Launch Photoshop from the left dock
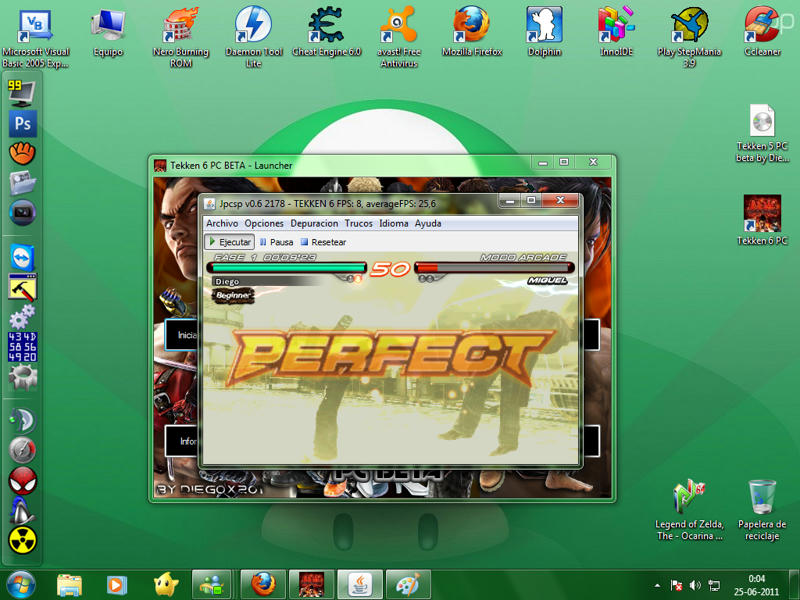The width and height of the screenshot is (800, 600). point(22,123)
